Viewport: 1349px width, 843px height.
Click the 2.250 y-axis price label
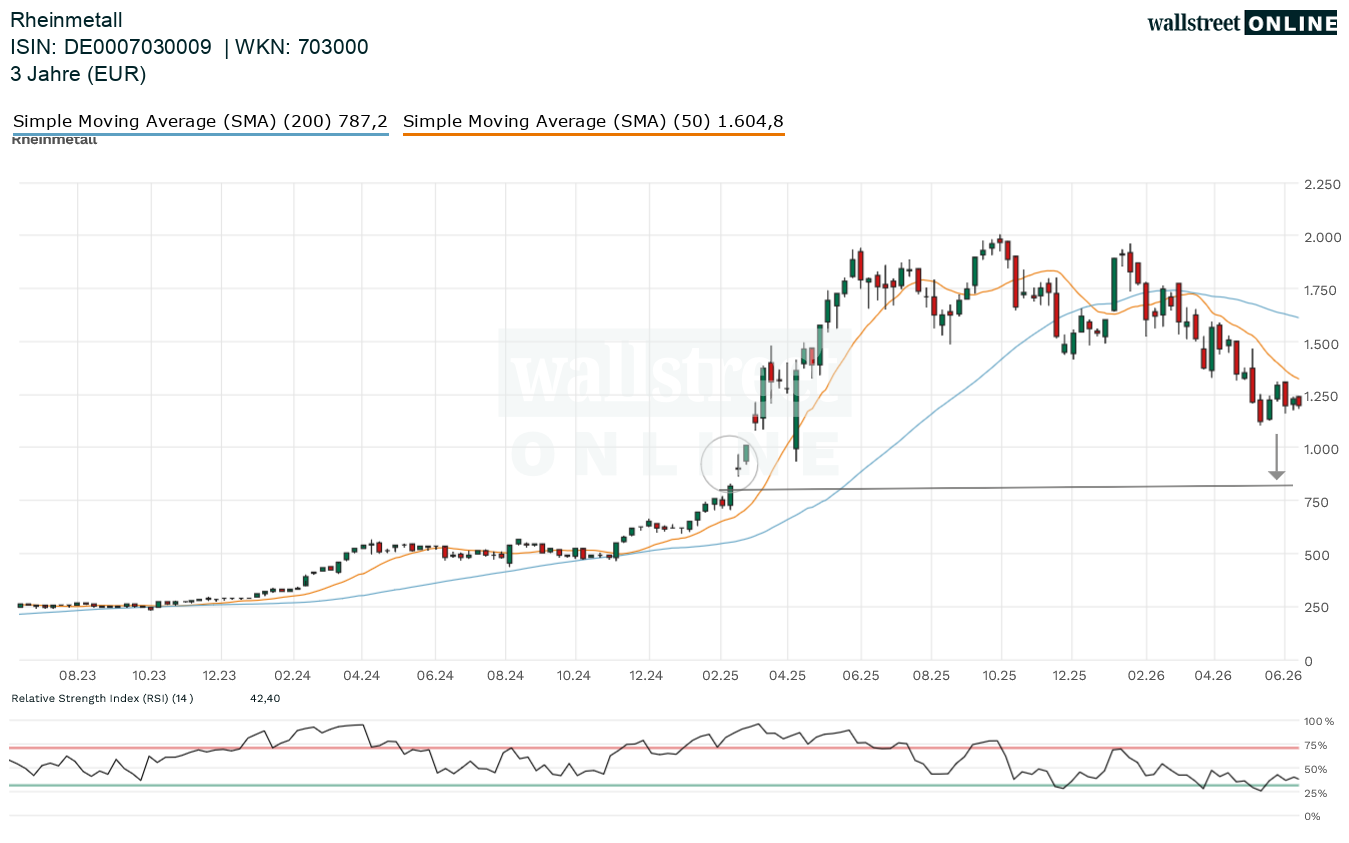[1322, 184]
